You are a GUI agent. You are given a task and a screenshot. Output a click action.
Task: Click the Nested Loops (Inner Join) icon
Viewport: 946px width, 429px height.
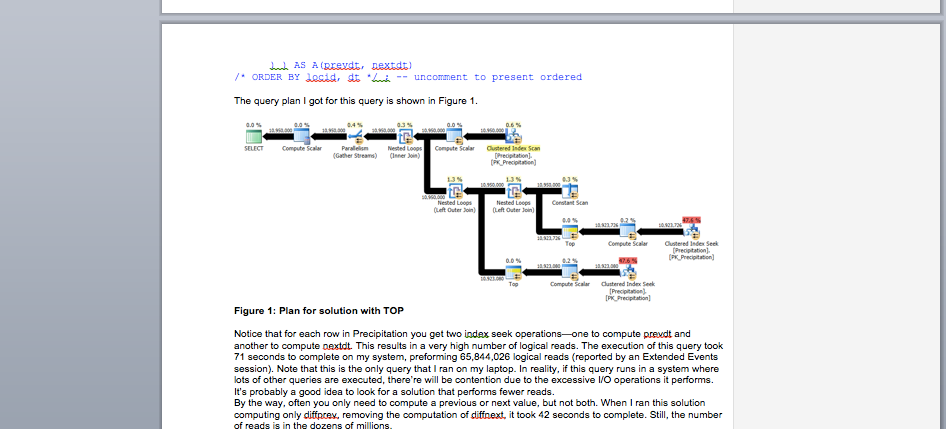pyautogui.click(x=404, y=135)
